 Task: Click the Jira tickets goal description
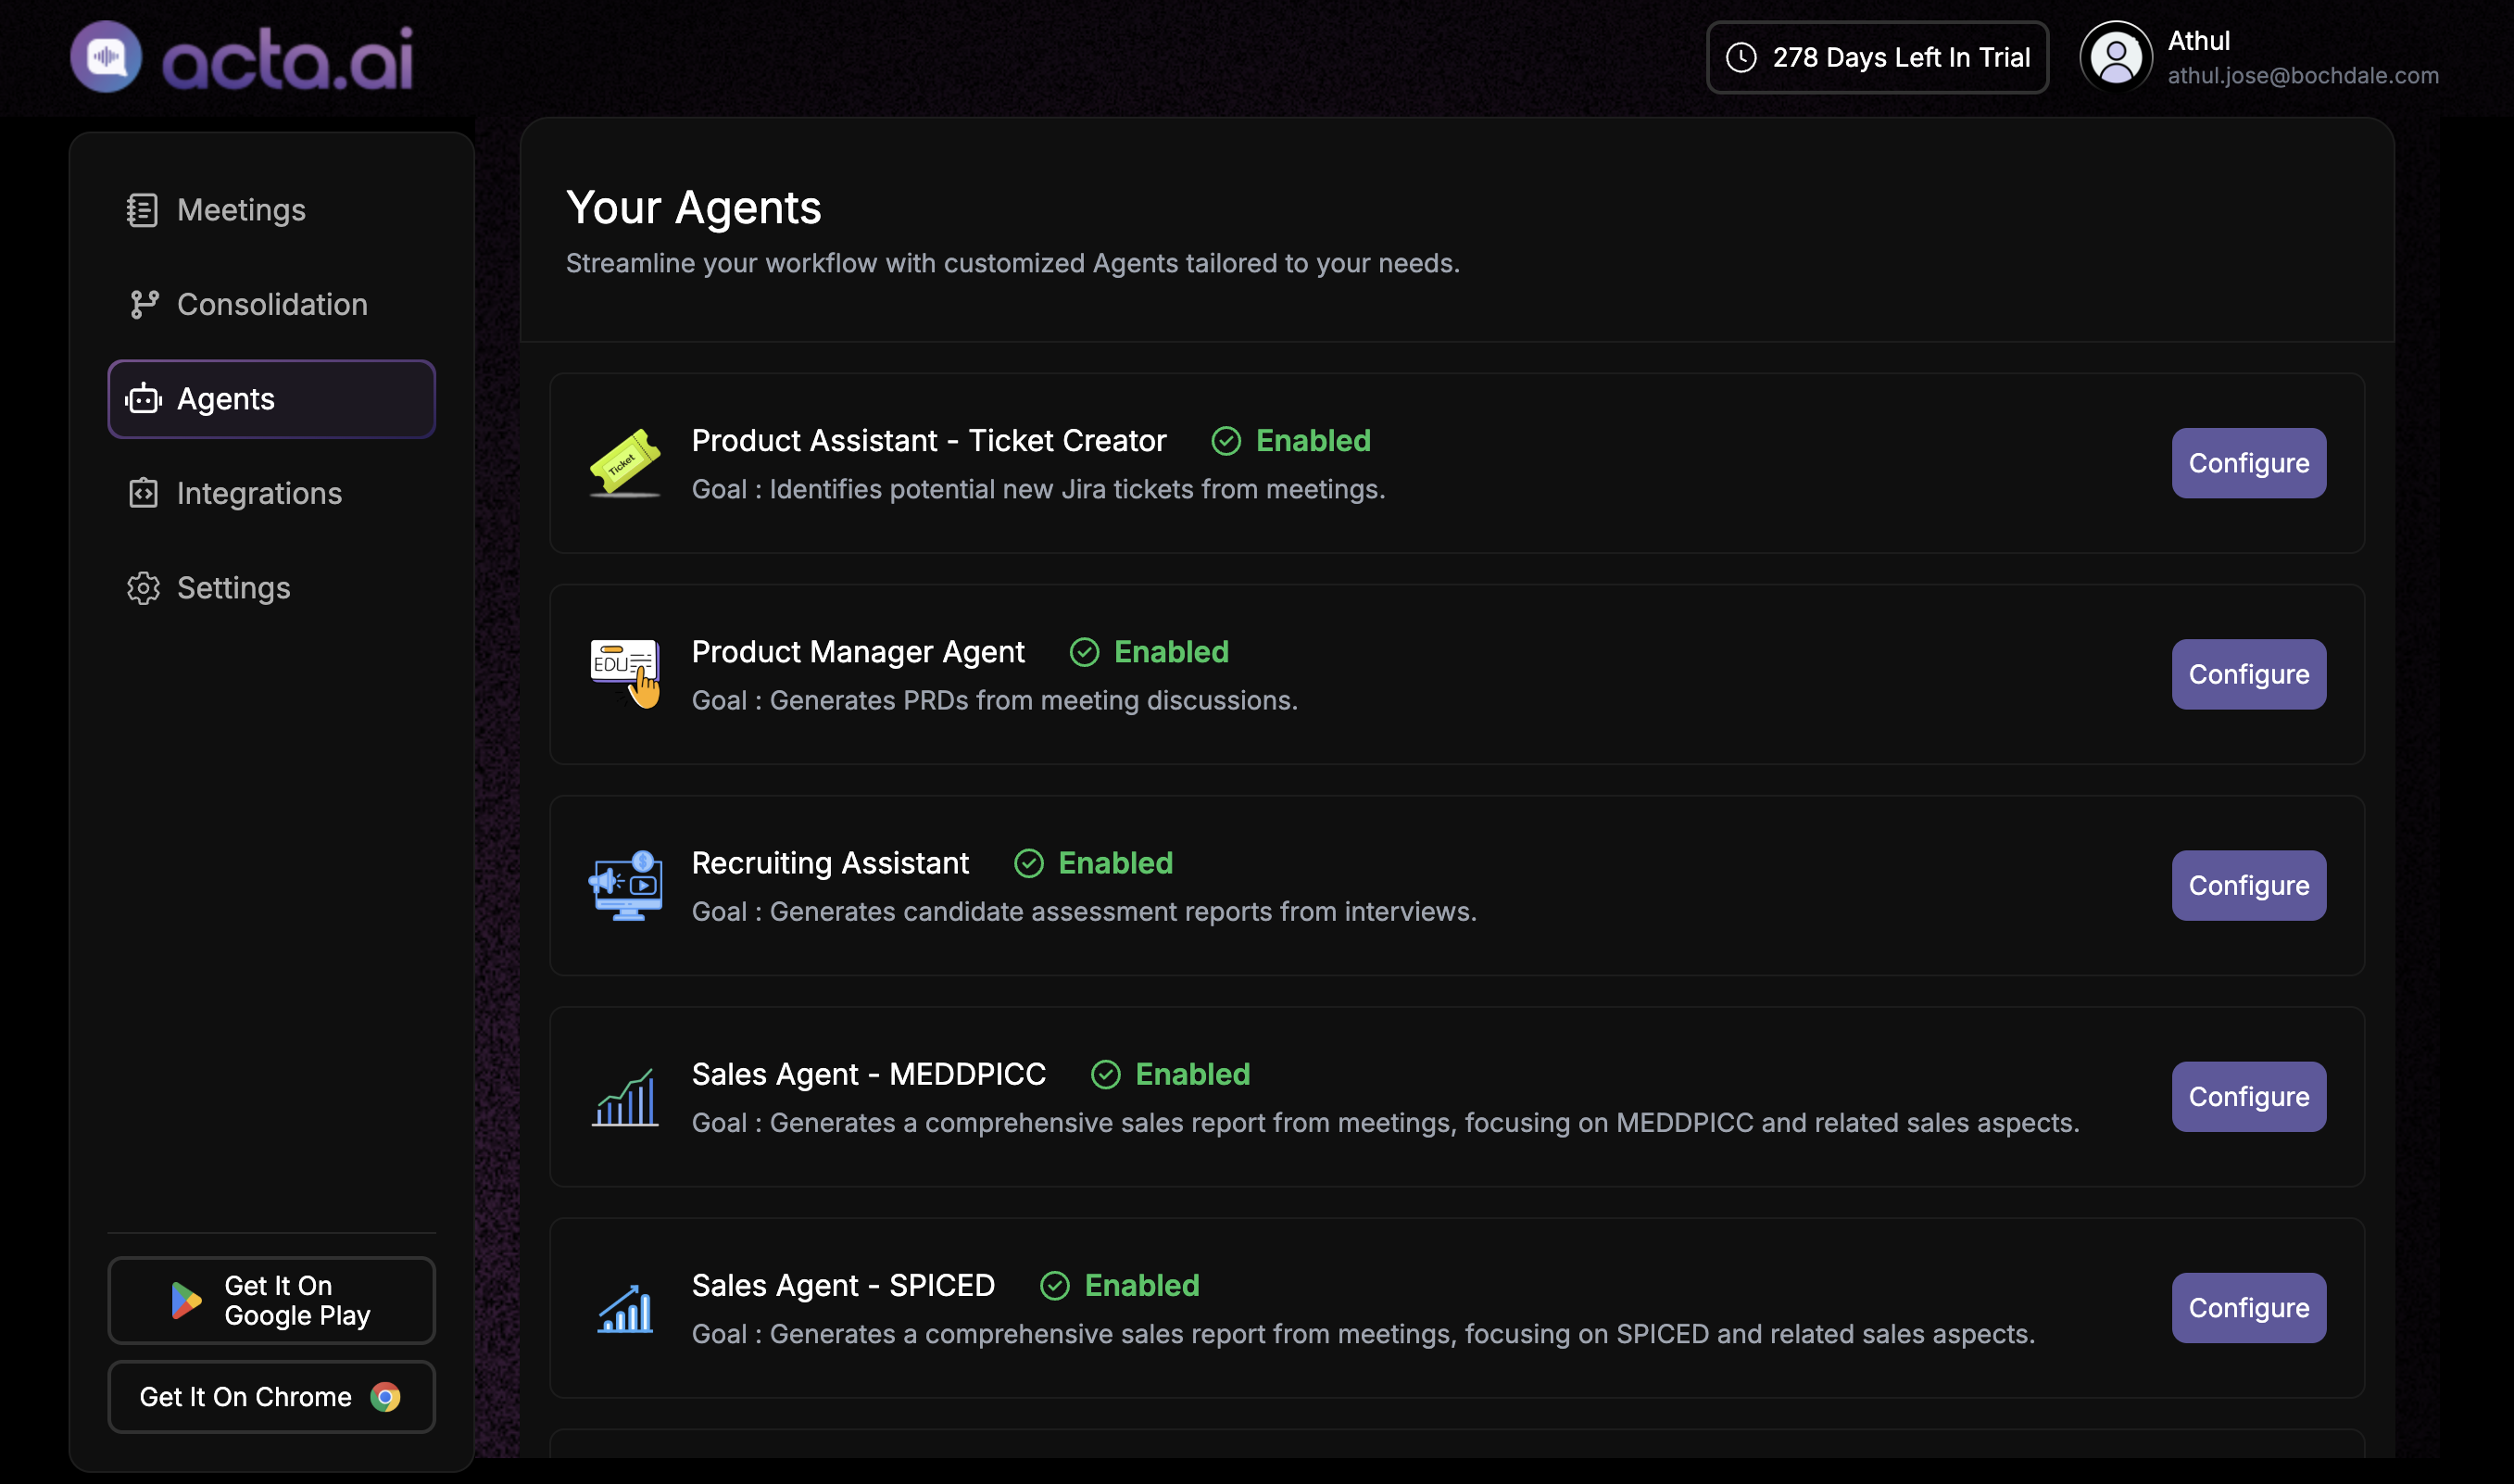(1038, 489)
